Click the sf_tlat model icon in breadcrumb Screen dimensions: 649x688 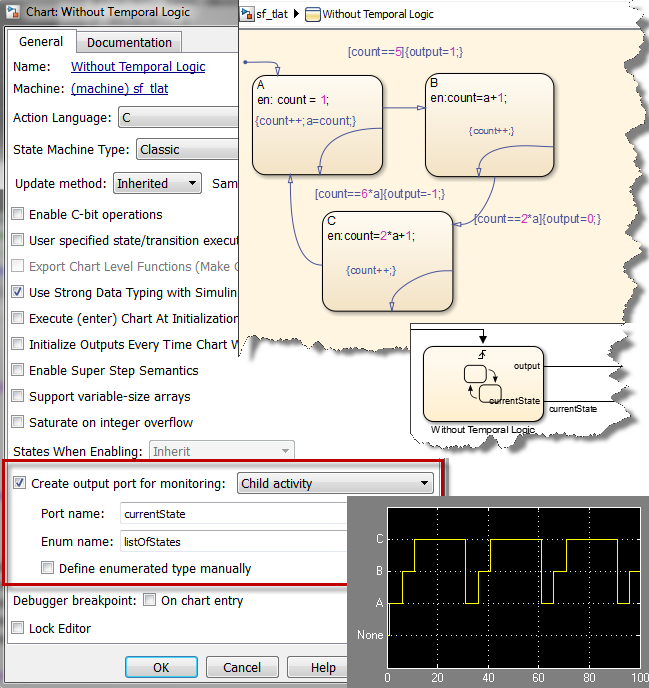(x=250, y=15)
